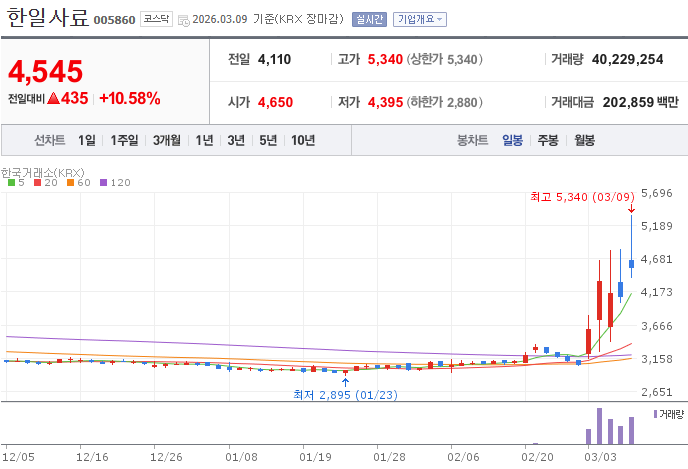Click the purple 거래량 legend swatch

pos(655,414)
